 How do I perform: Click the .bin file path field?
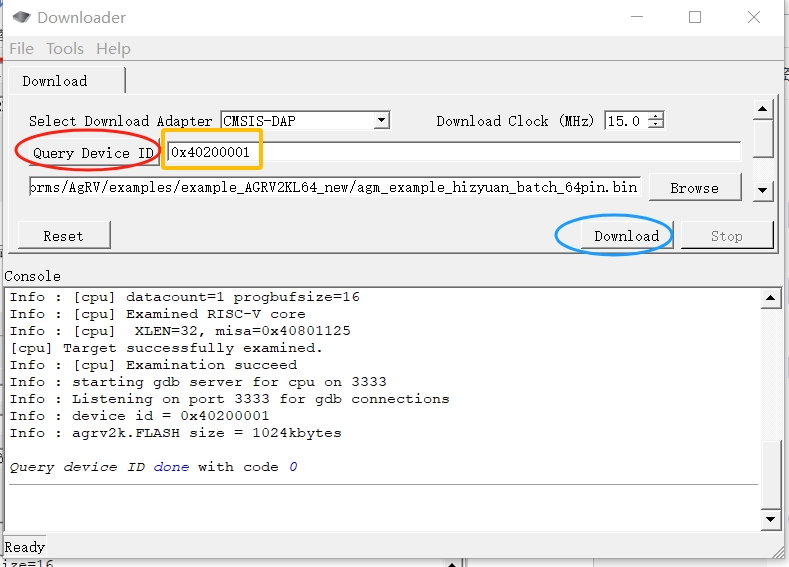(335, 187)
